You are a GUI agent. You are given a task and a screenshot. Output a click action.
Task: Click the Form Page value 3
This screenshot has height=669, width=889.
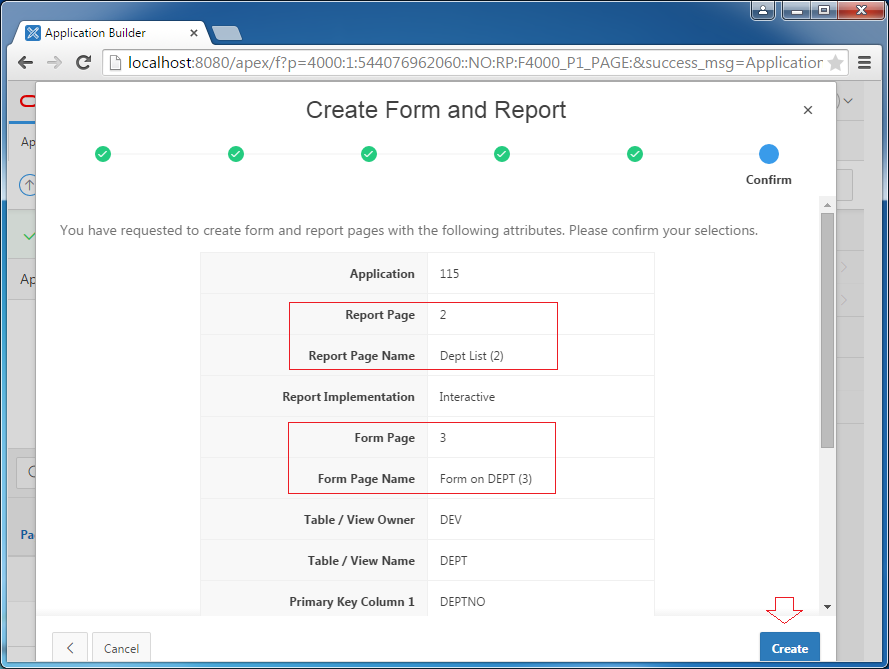(x=443, y=438)
